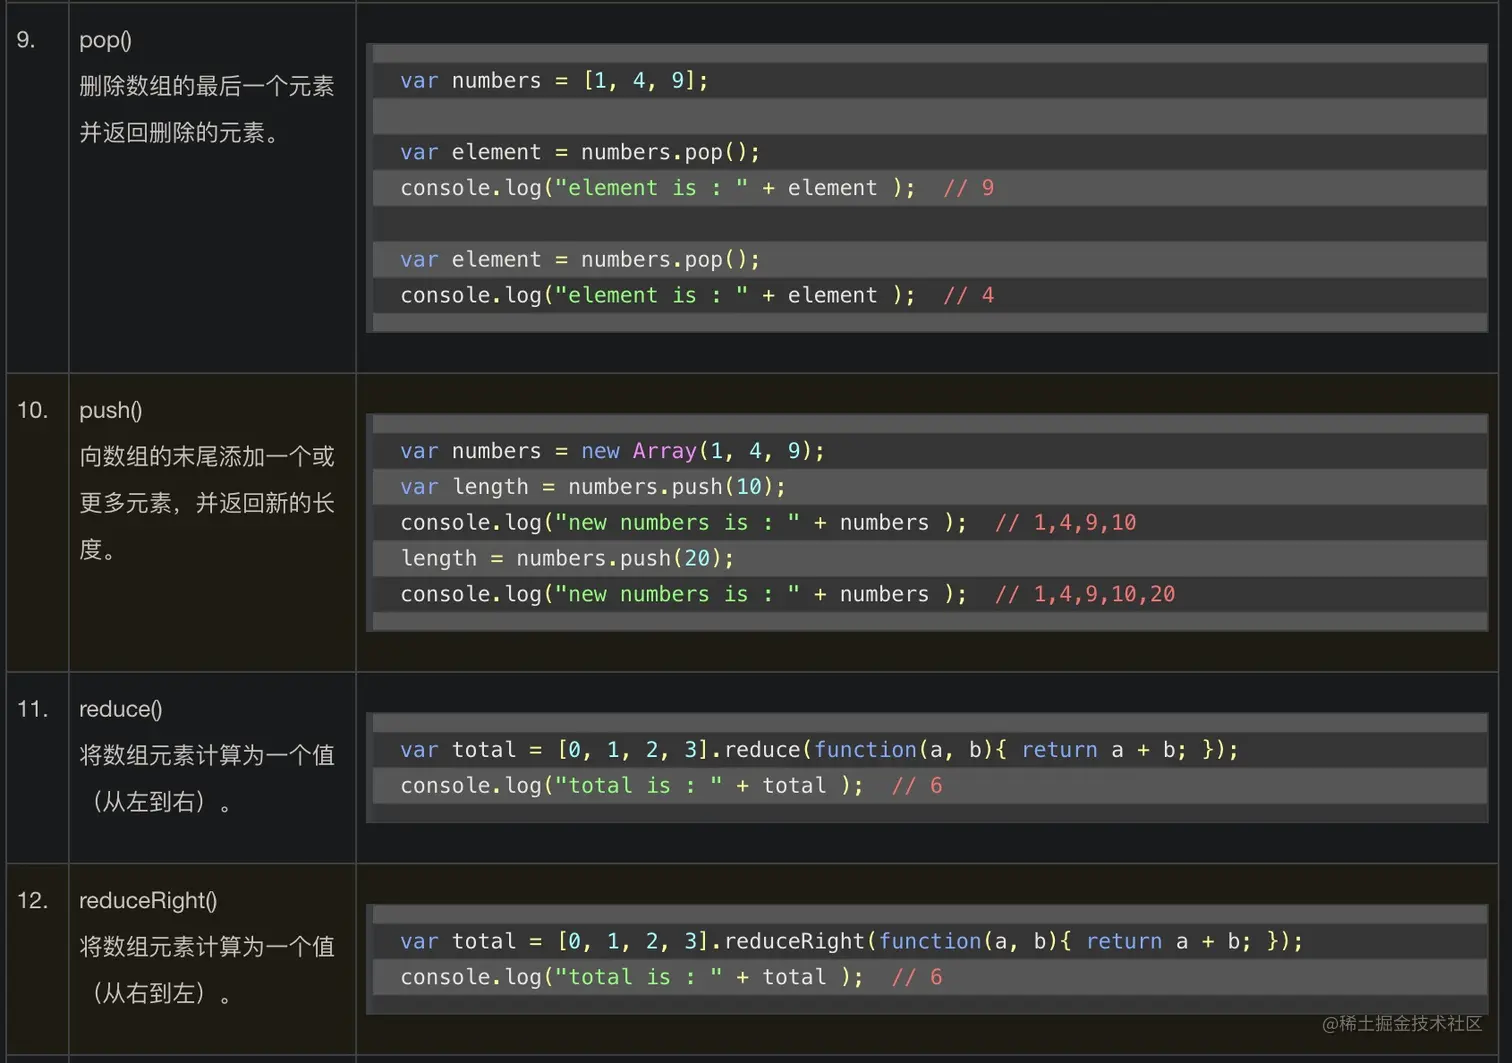Click the row number "11."
The height and width of the screenshot is (1063, 1512).
(32, 709)
